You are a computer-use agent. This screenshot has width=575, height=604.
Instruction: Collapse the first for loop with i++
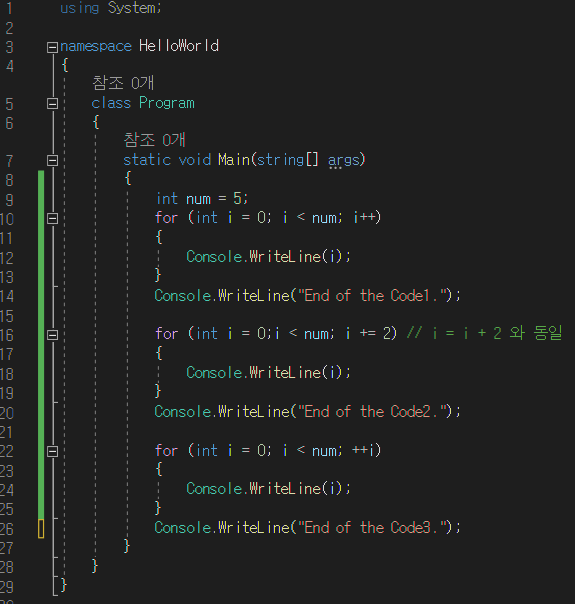click(52, 218)
